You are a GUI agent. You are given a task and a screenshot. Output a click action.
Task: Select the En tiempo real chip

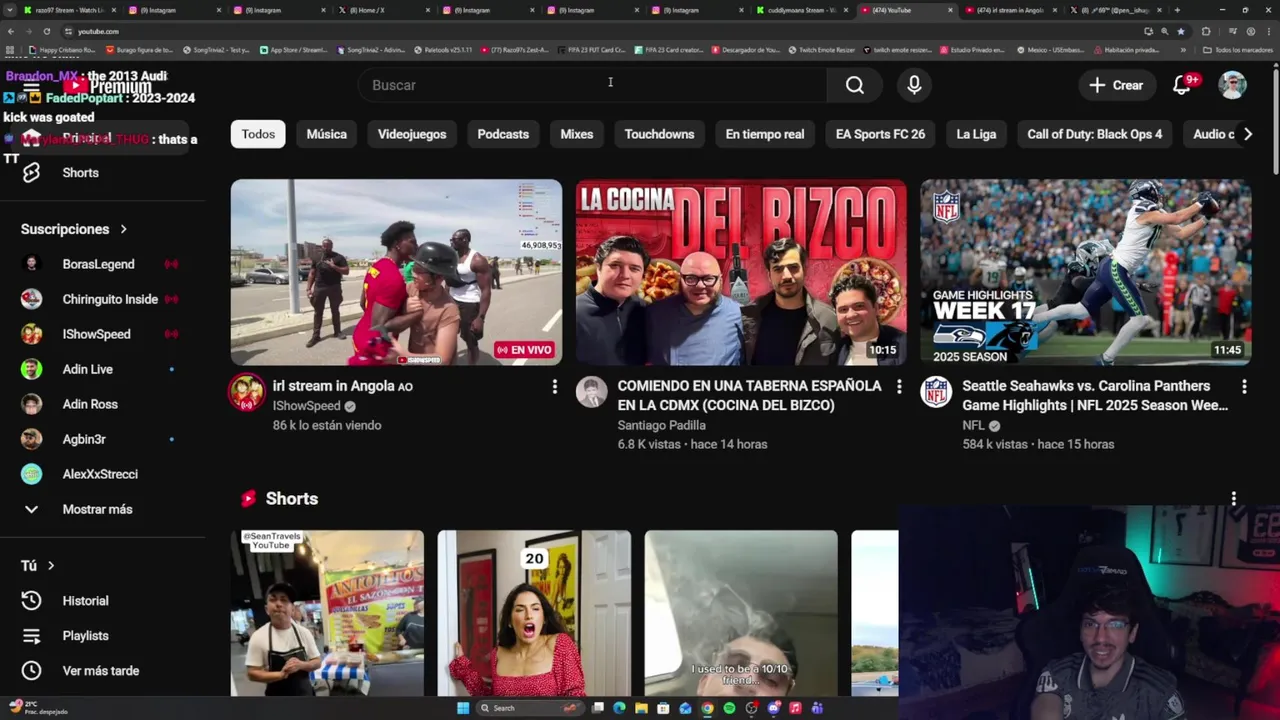765,134
